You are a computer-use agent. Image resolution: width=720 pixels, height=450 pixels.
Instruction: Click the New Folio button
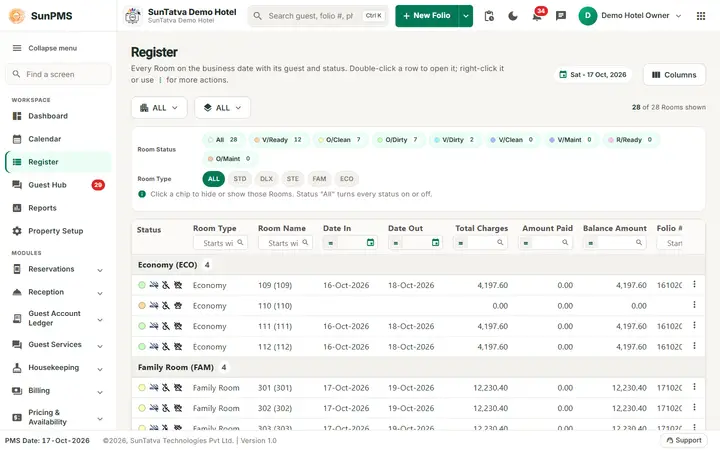[427, 16]
